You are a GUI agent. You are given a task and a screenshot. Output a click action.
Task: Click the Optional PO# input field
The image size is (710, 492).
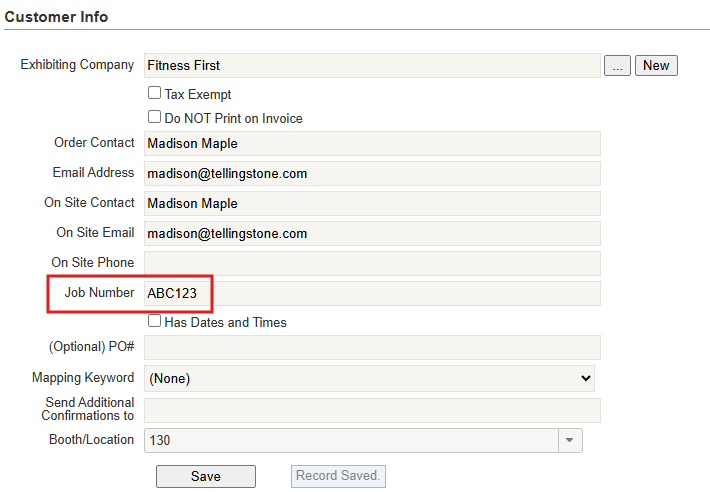click(x=372, y=348)
